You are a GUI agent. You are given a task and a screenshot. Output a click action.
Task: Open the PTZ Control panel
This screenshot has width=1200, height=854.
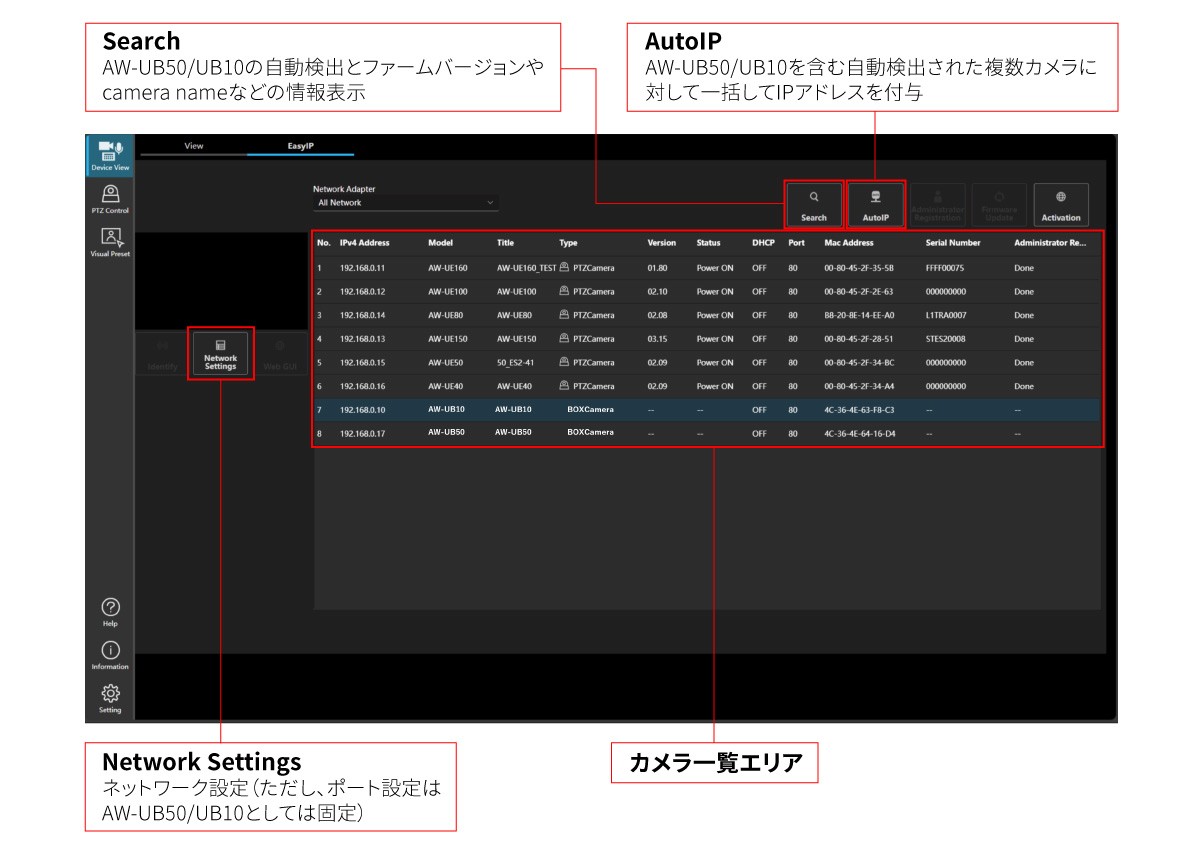click(x=110, y=199)
